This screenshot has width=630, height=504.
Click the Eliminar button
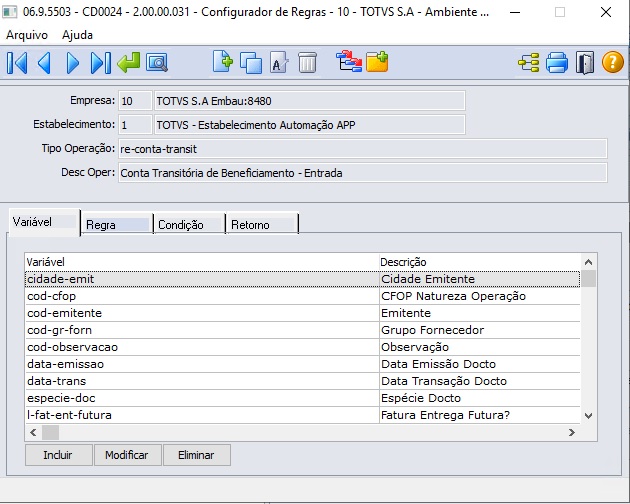coord(197,455)
